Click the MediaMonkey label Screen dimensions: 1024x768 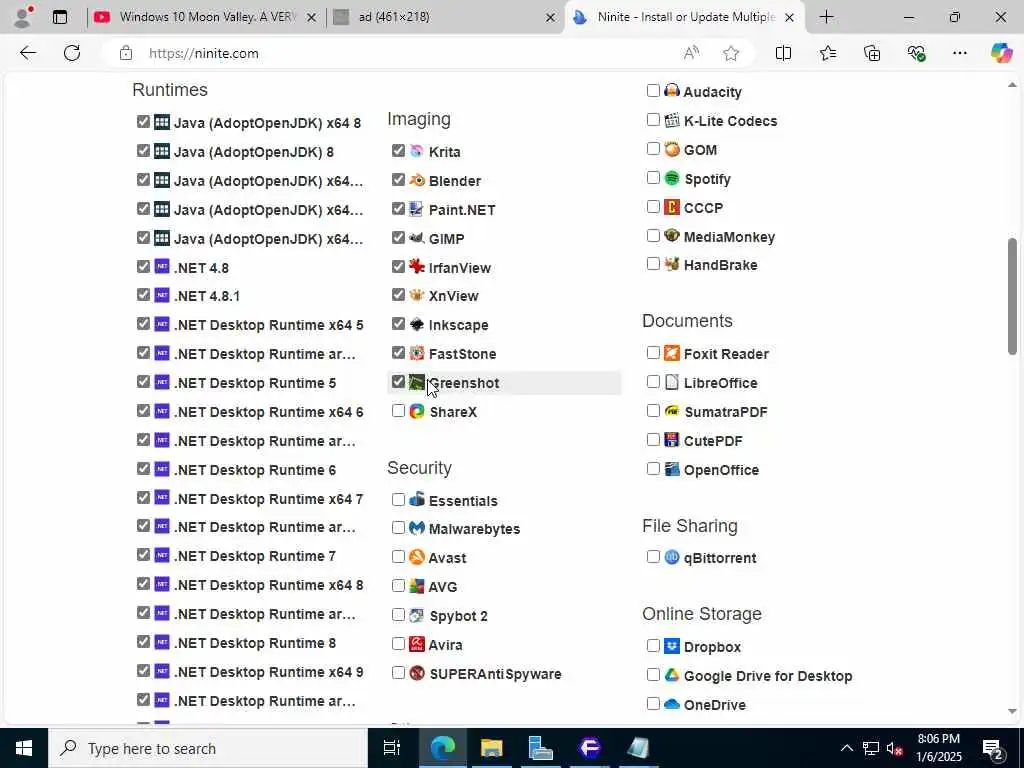tap(729, 236)
